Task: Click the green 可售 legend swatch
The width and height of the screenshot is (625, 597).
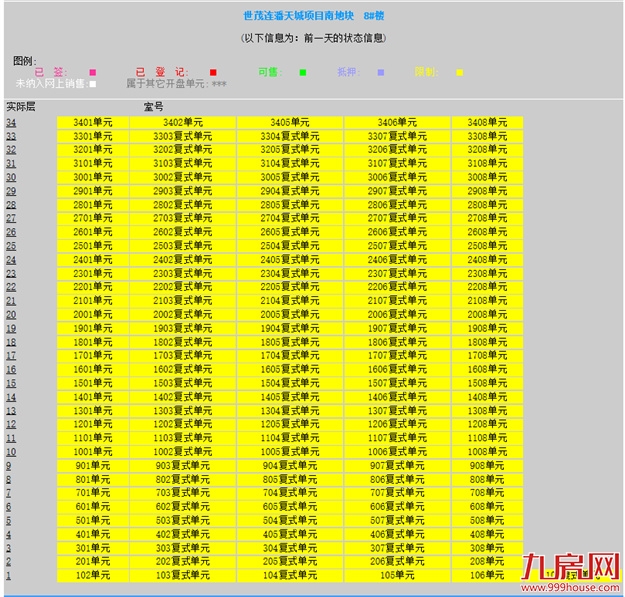Action: tap(303, 73)
